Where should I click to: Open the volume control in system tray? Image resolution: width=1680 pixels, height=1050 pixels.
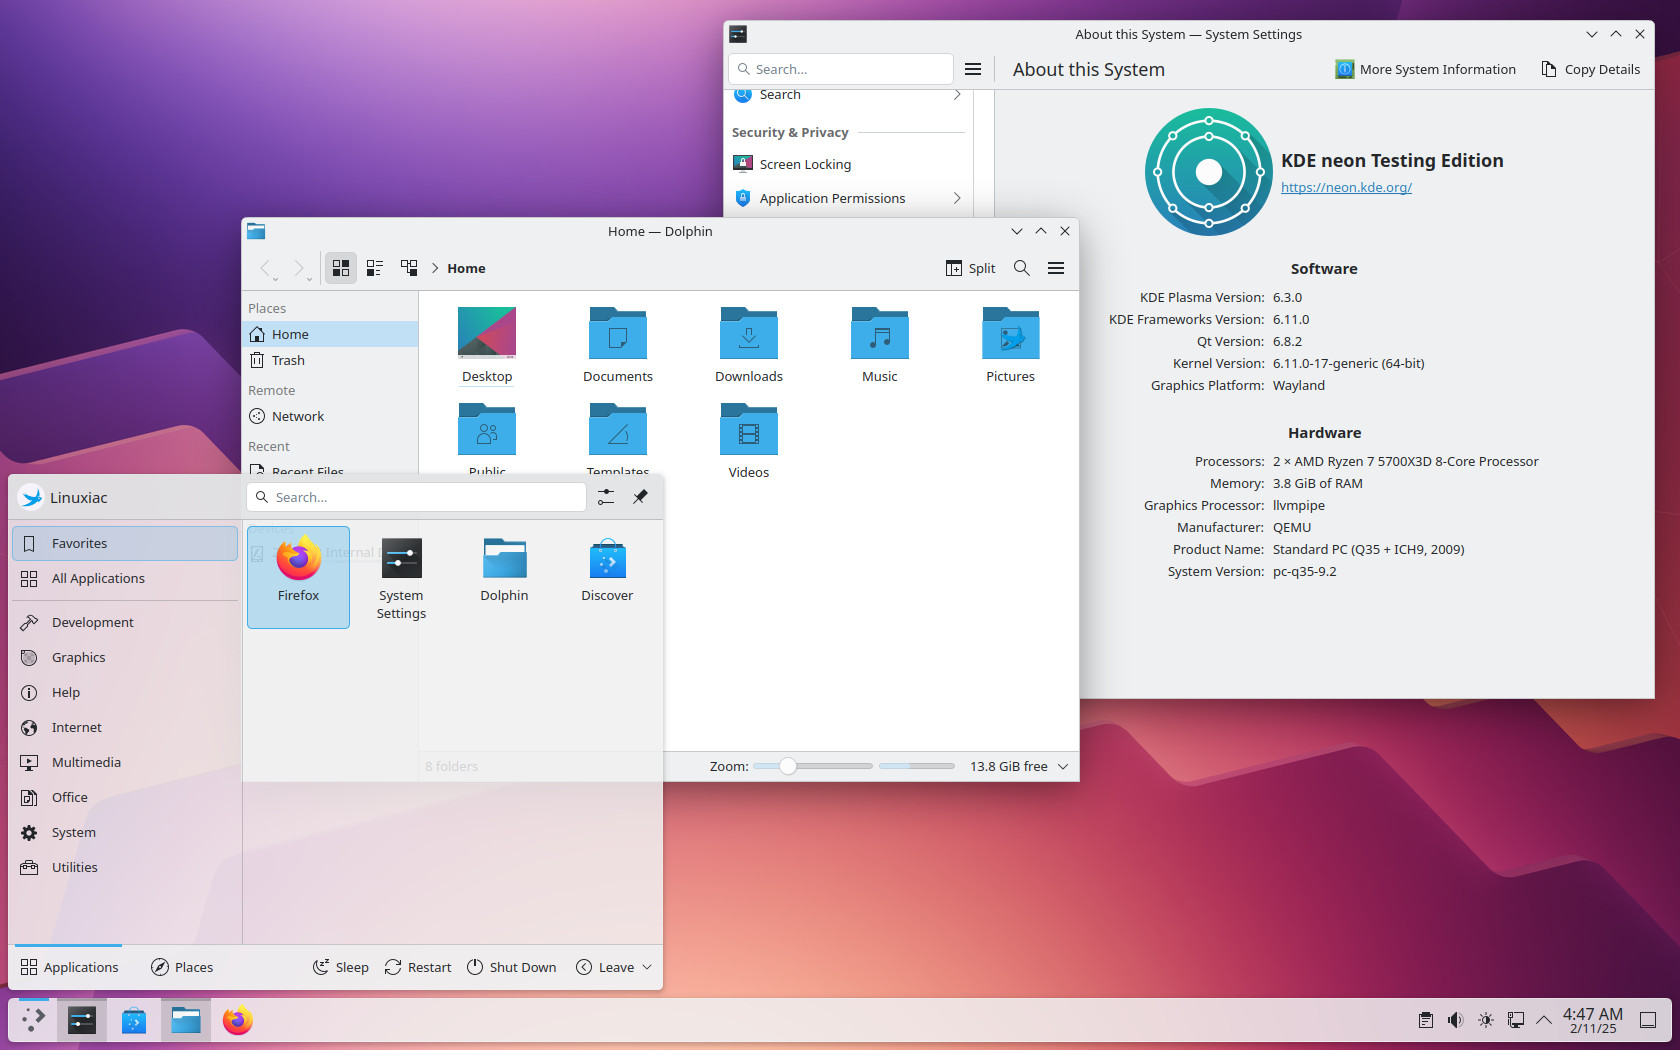click(x=1456, y=1020)
